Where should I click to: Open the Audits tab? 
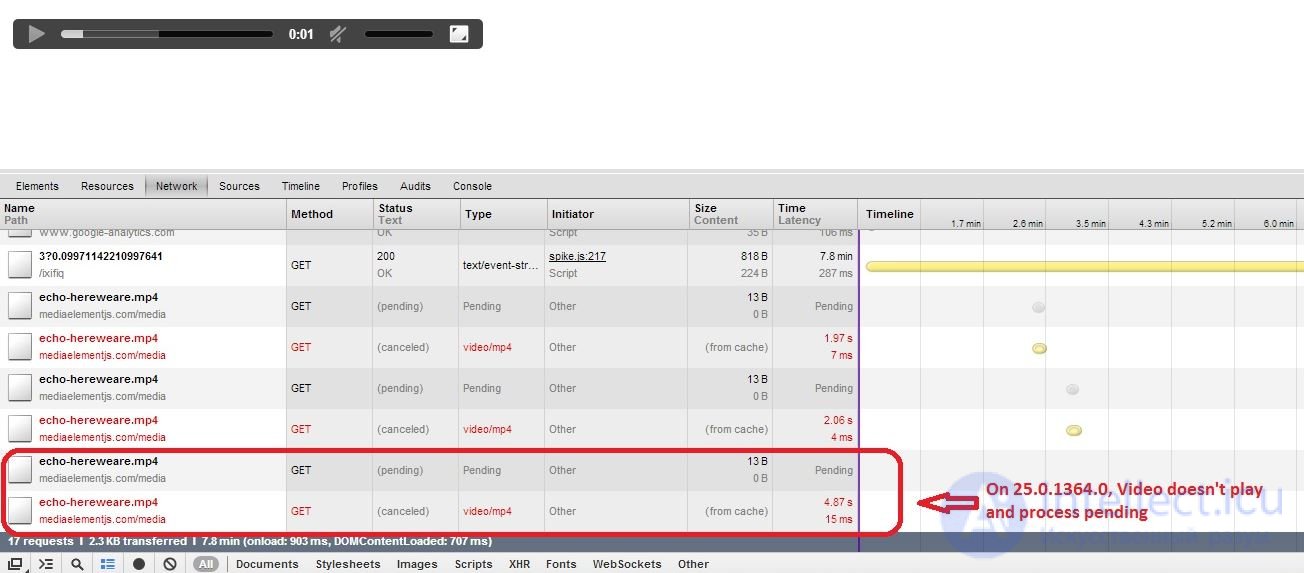[x=415, y=186]
